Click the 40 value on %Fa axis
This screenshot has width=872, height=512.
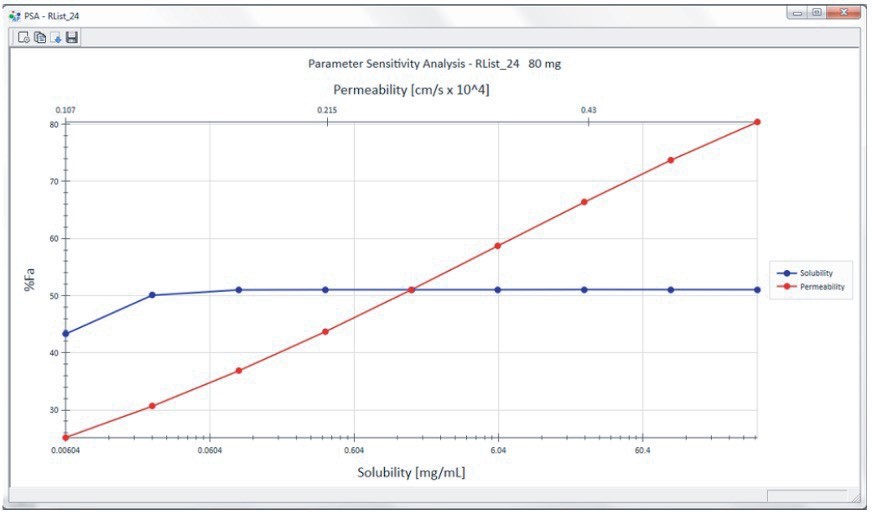point(54,353)
